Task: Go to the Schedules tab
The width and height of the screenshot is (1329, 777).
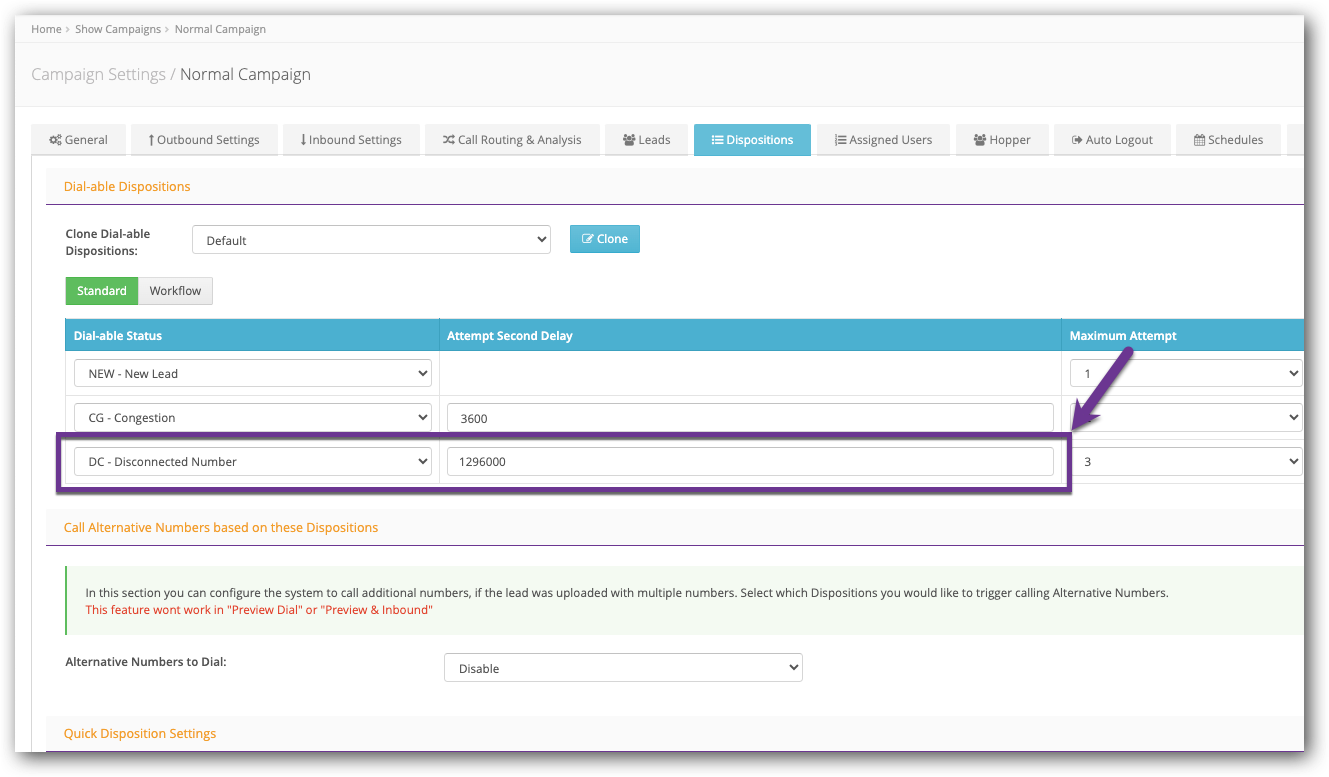Action: tap(1229, 140)
